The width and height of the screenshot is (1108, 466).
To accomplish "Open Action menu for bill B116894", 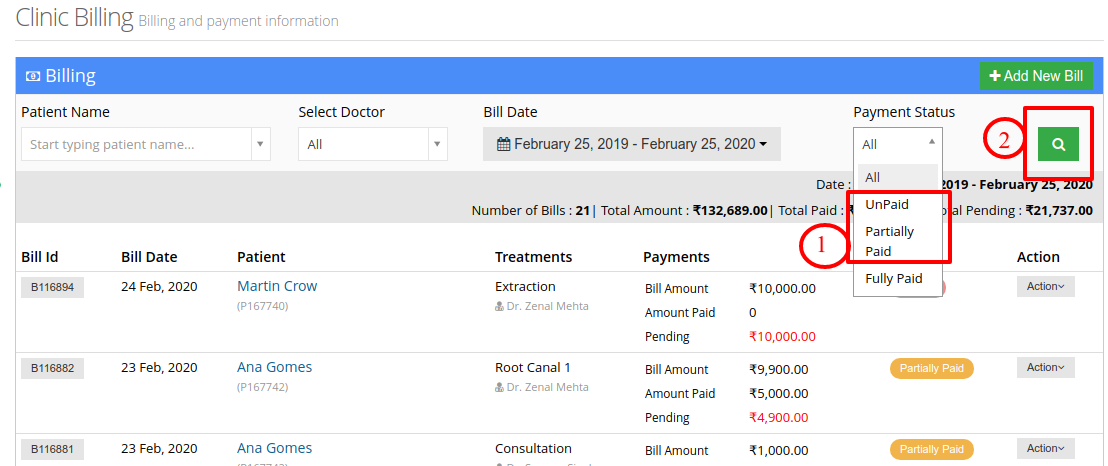I will coord(1046,286).
